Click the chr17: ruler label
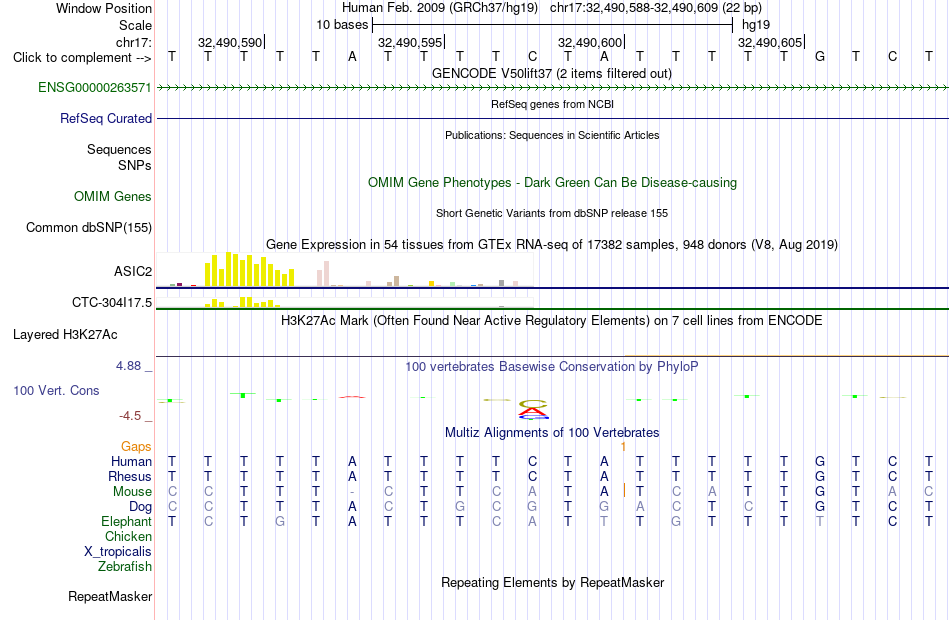Viewport: 950px width, 620px height. [x=134, y=42]
